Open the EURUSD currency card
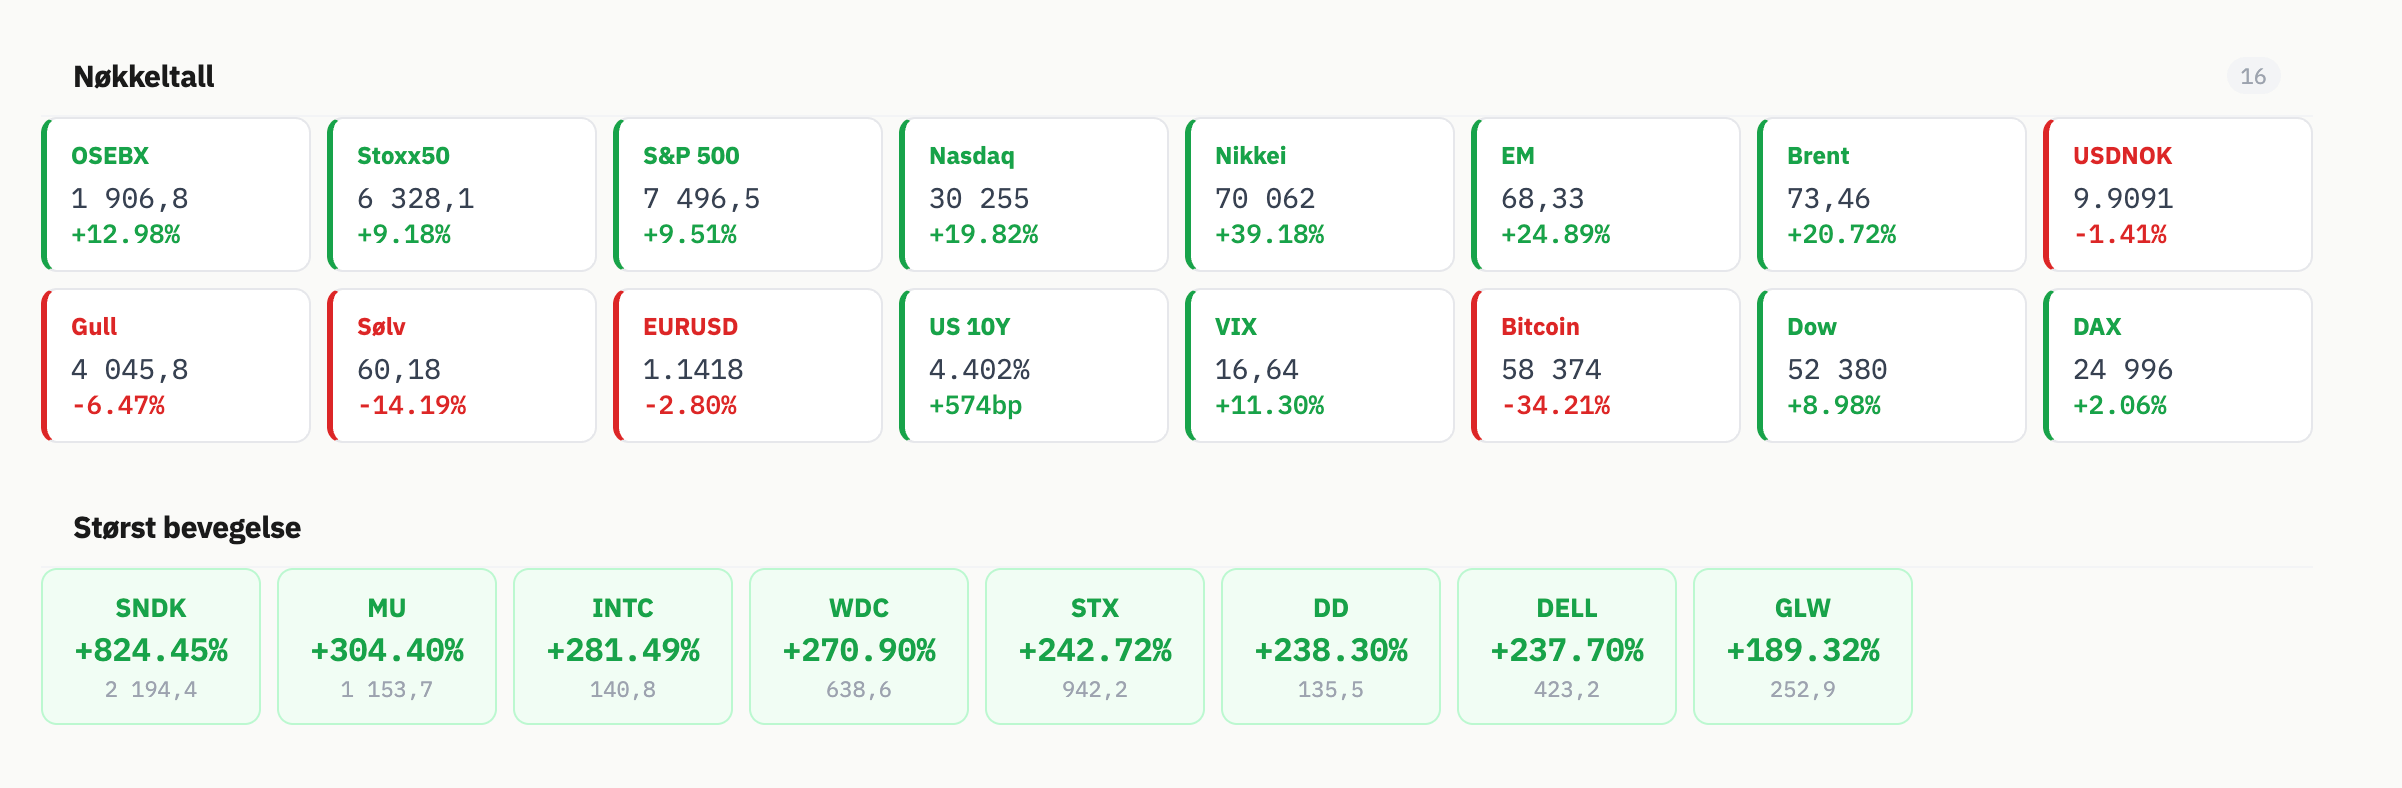 point(748,365)
